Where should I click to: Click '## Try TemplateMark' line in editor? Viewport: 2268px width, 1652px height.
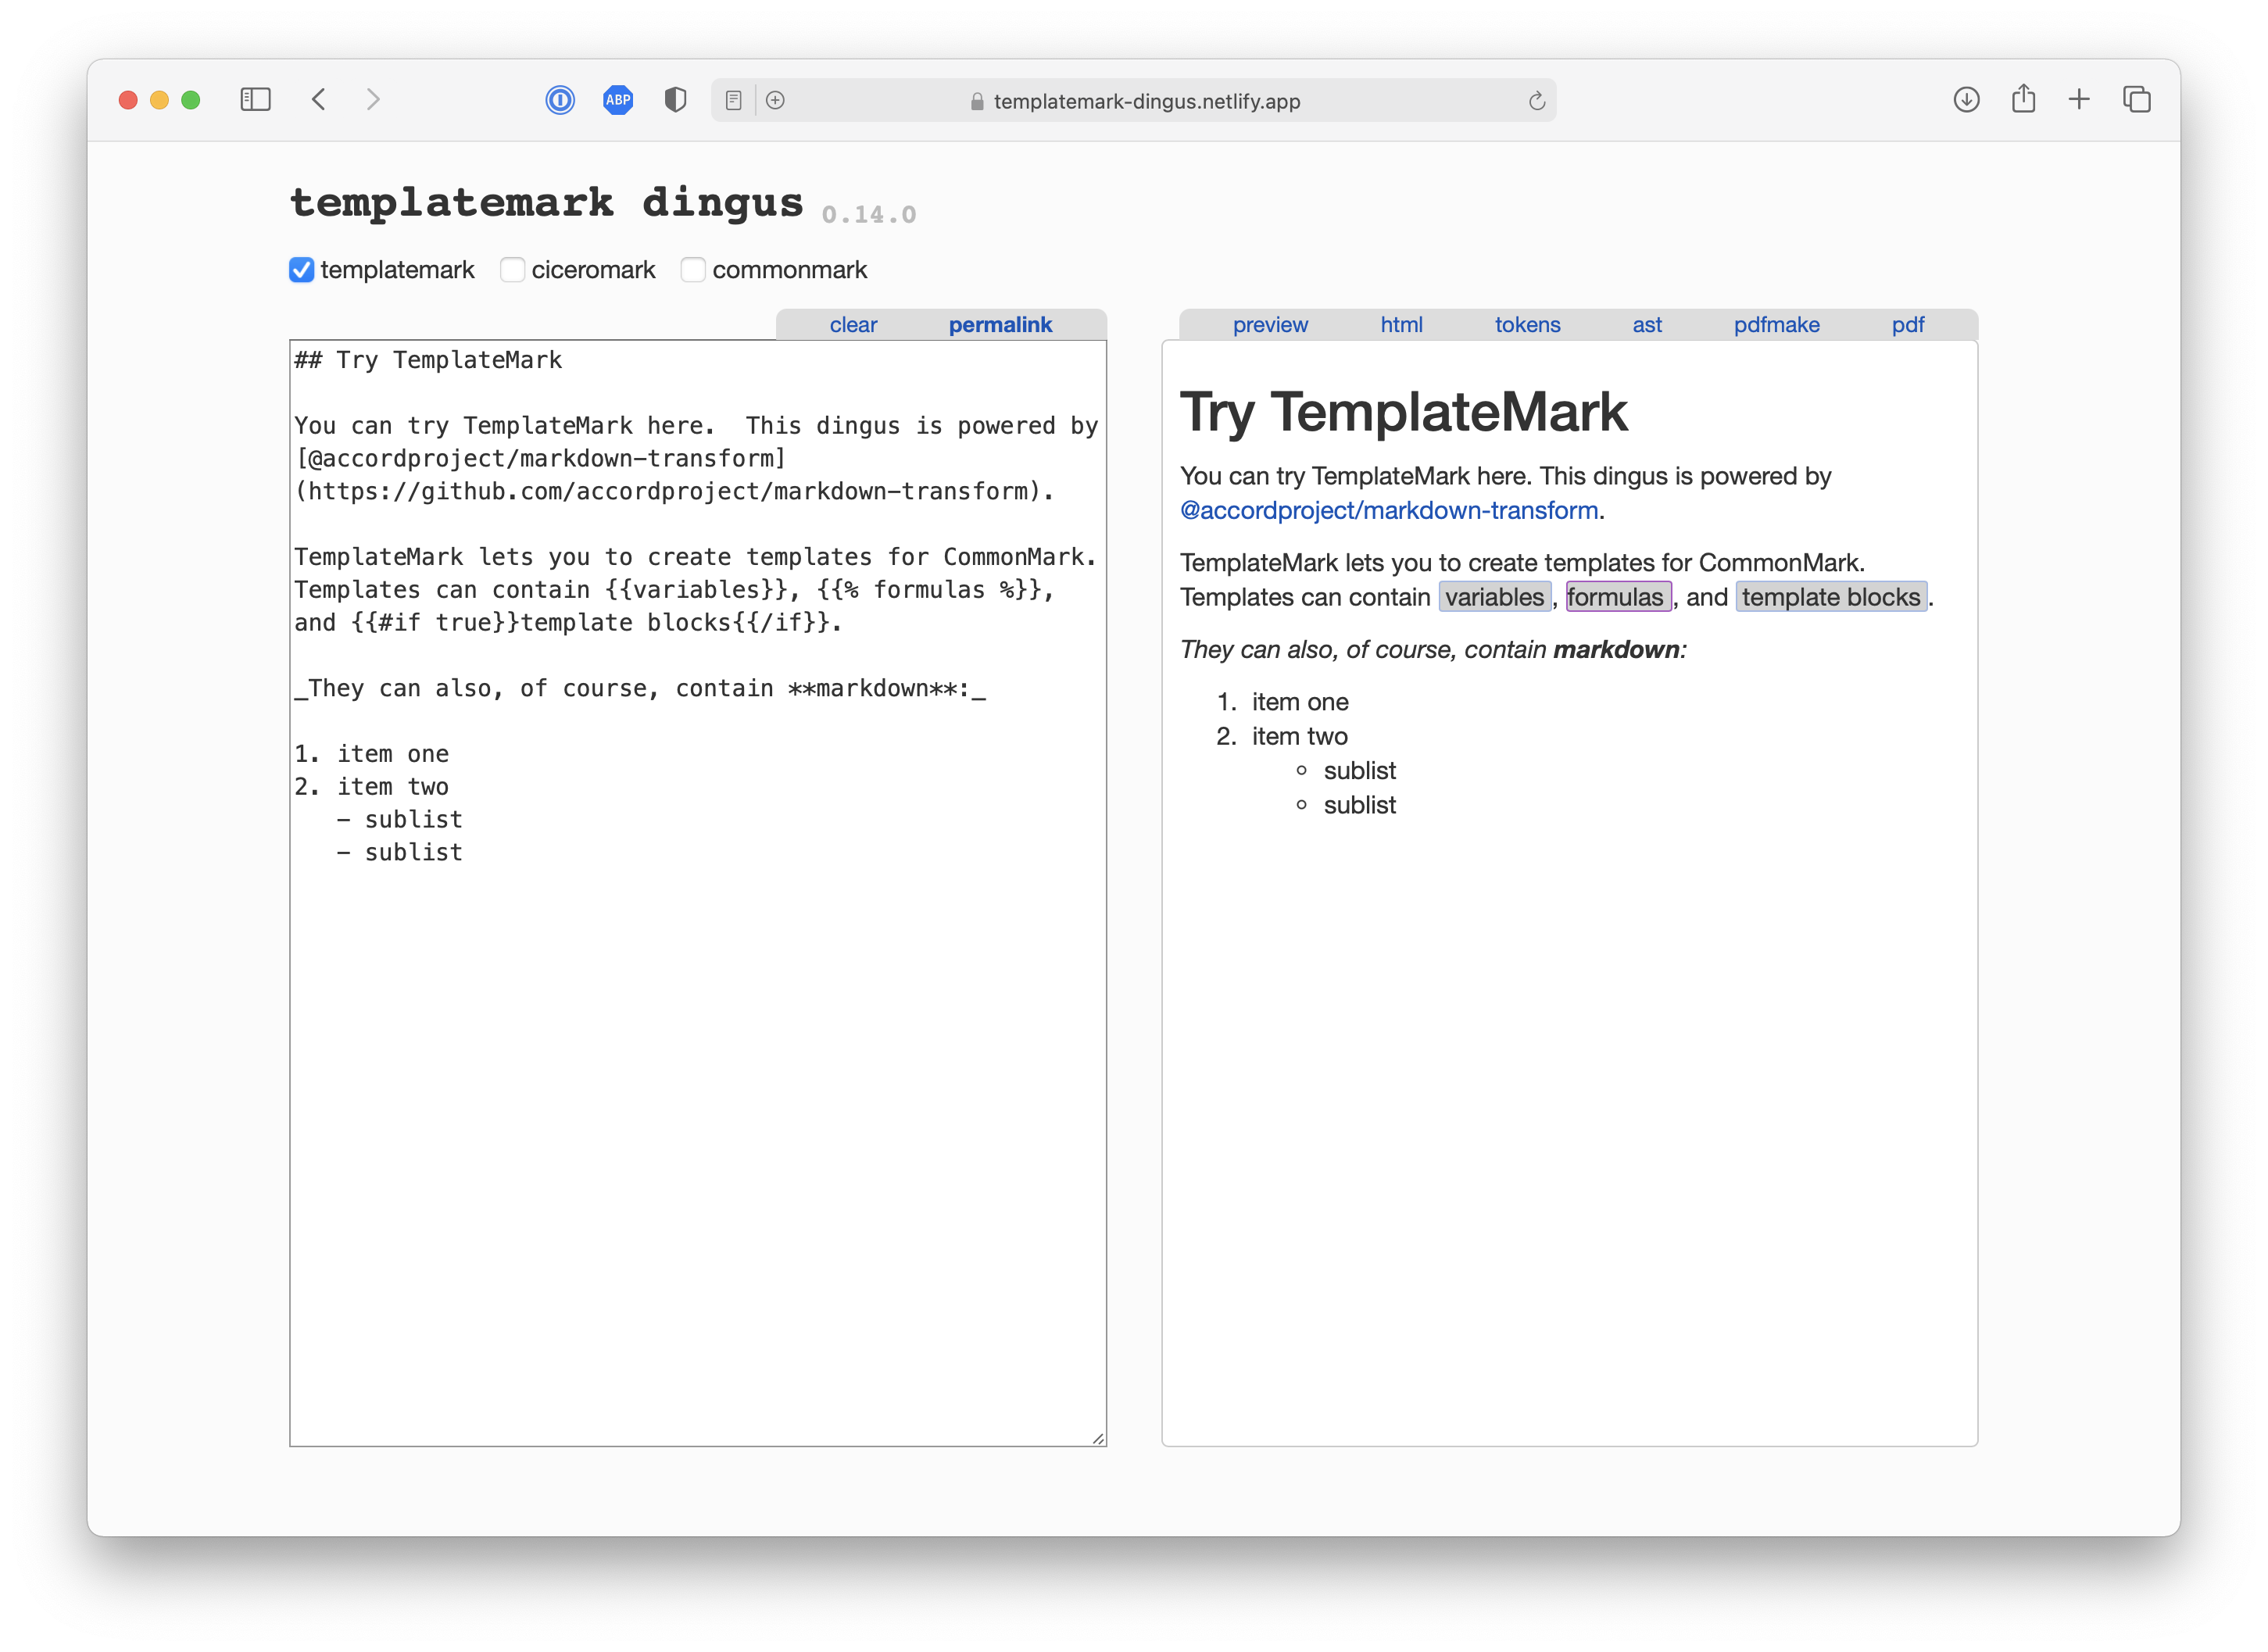point(428,360)
